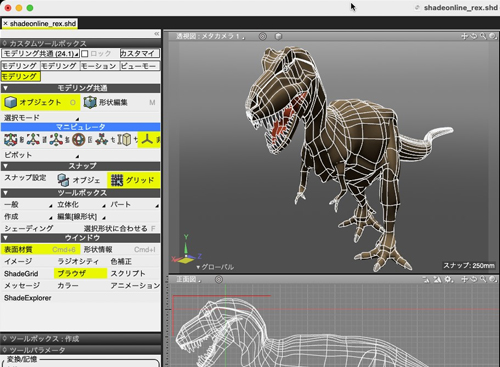Screen dimensions: 500x367
Task: Click the カスタマイ customize button
Action: point(140,53)
